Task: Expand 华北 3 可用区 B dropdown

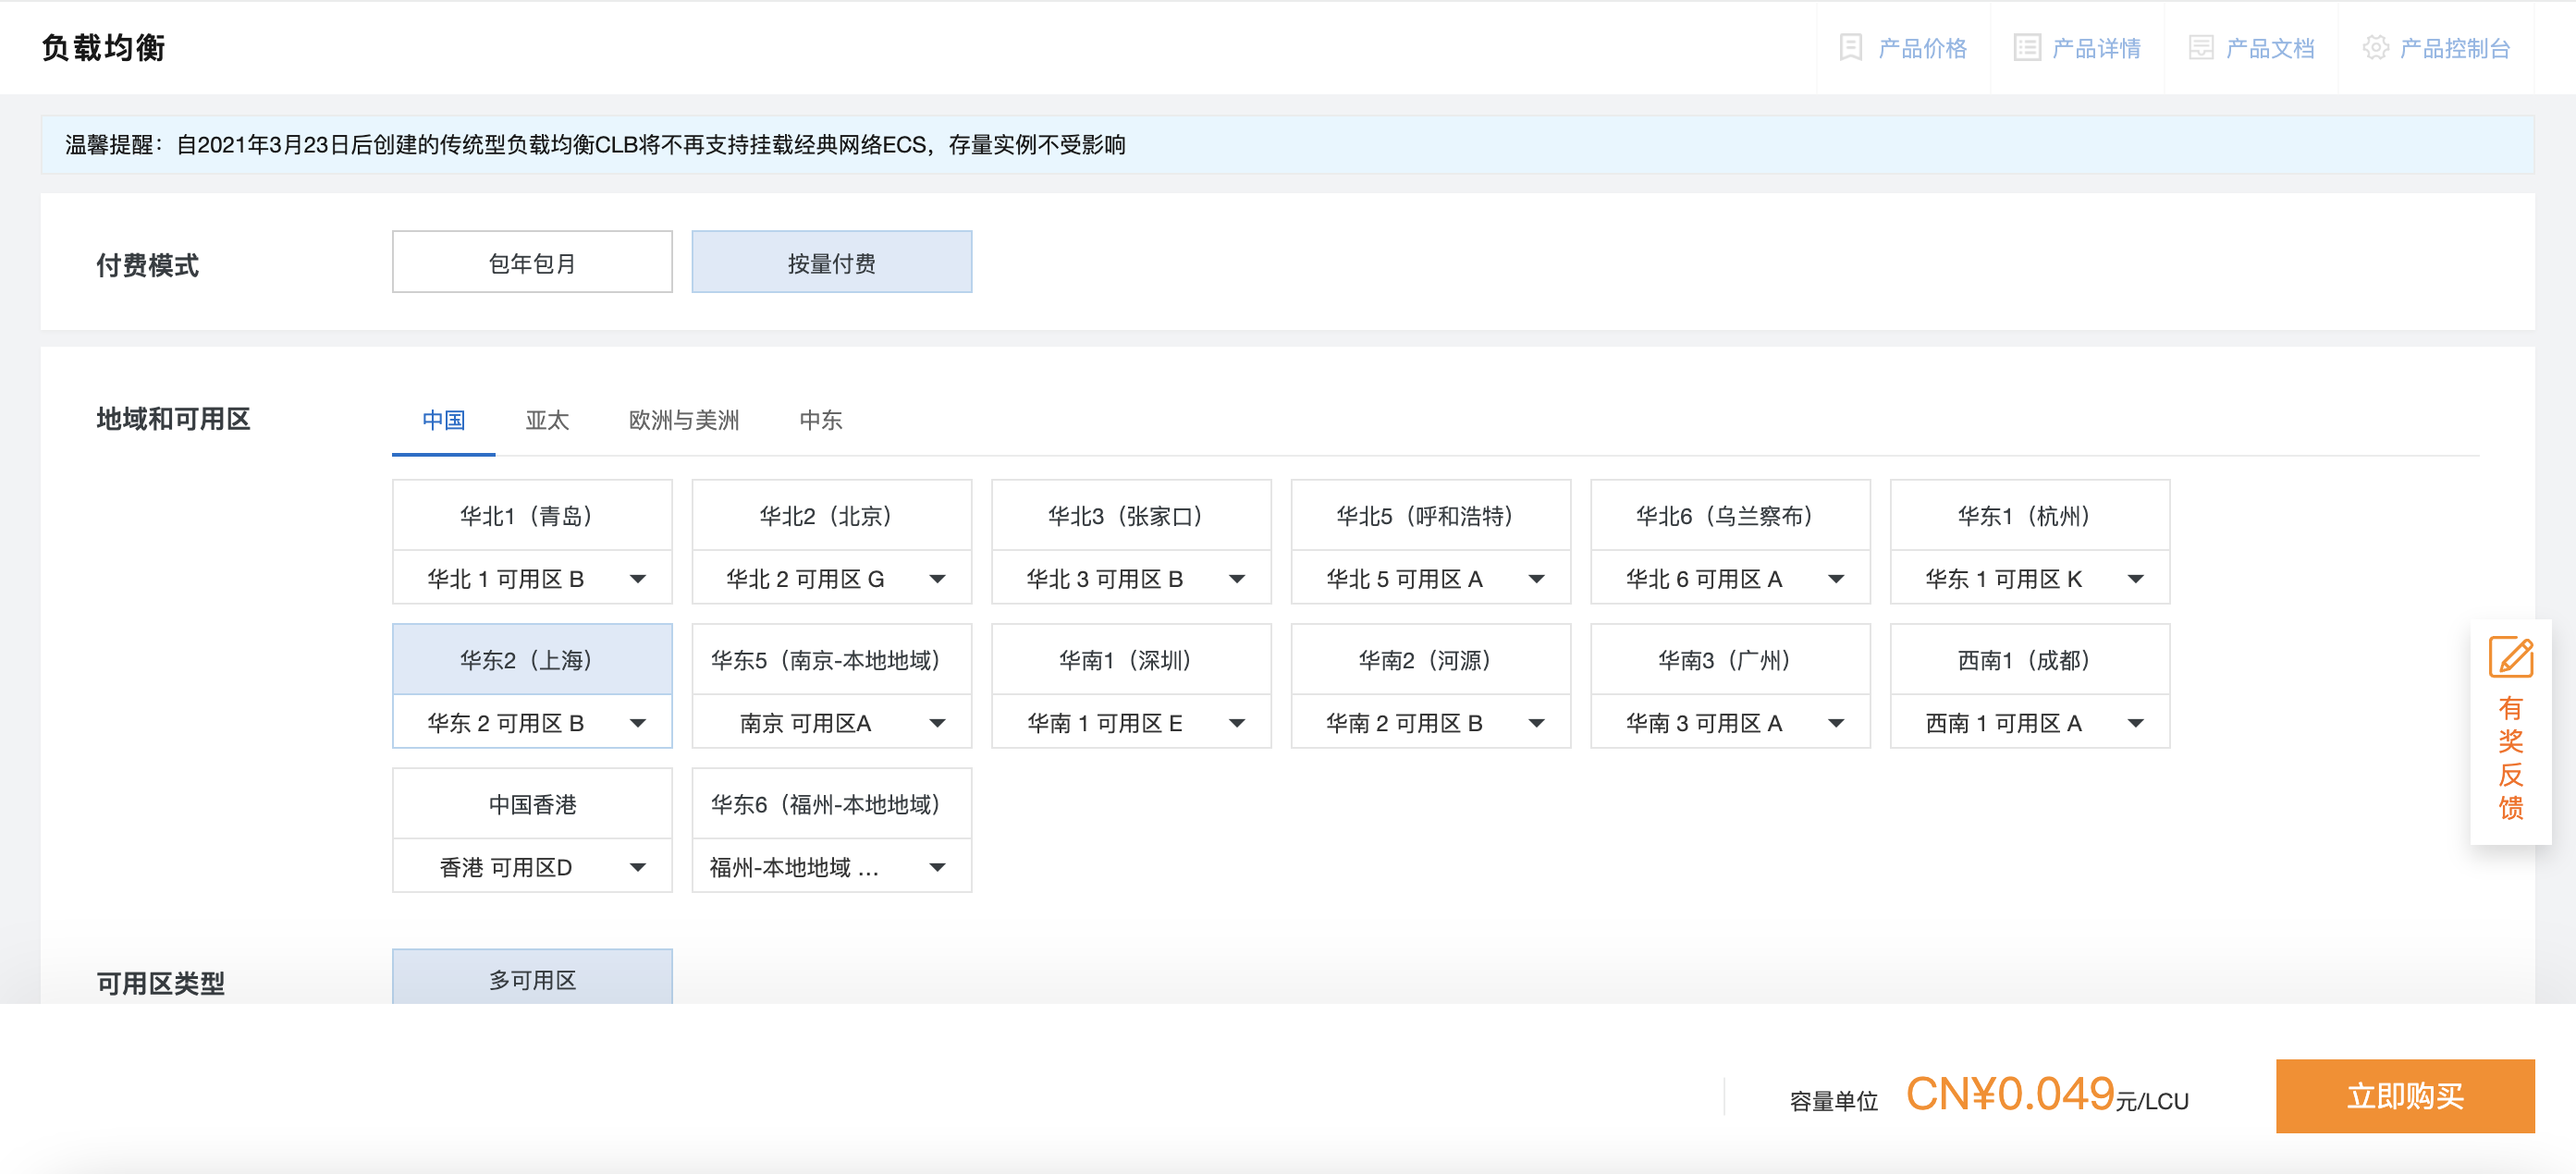Action: (1131, 578)
